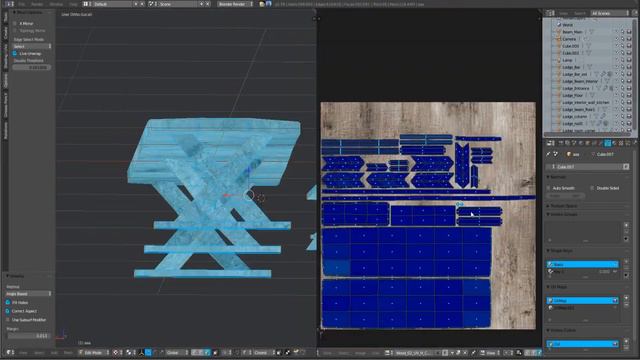Viewport: 640px width, 360px height.
Task: Enable the Topology Mirror checkbox
Action: click(x=15, y=31)
